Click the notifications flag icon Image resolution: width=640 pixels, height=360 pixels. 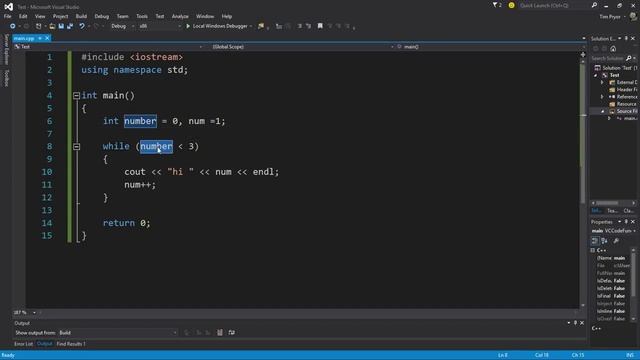point(495,5)
